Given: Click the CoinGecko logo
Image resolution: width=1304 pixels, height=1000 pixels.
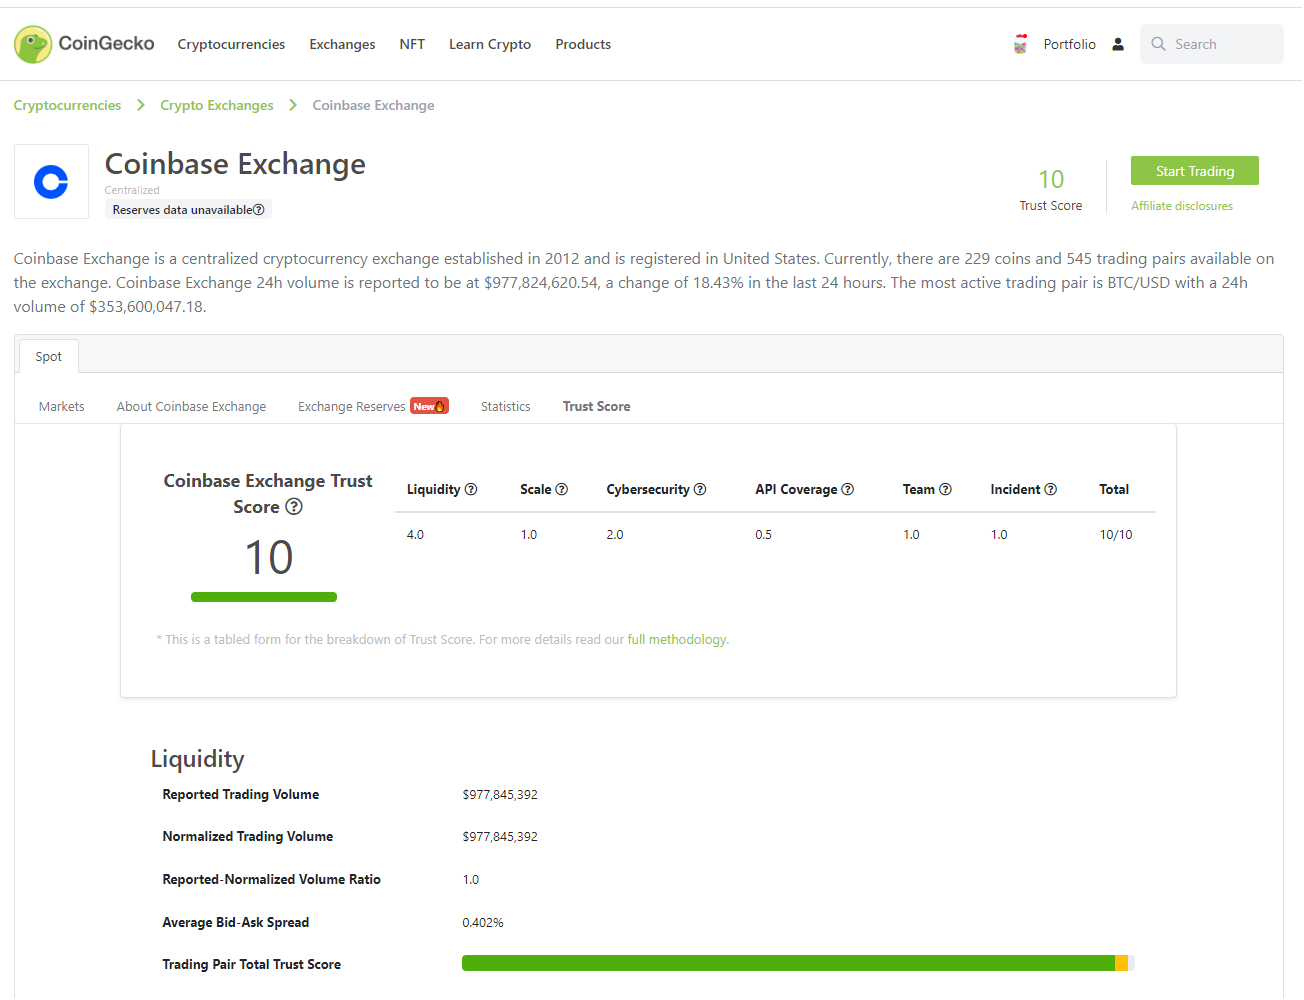Looking at the screenshot, I should click(x=84, y=44).
